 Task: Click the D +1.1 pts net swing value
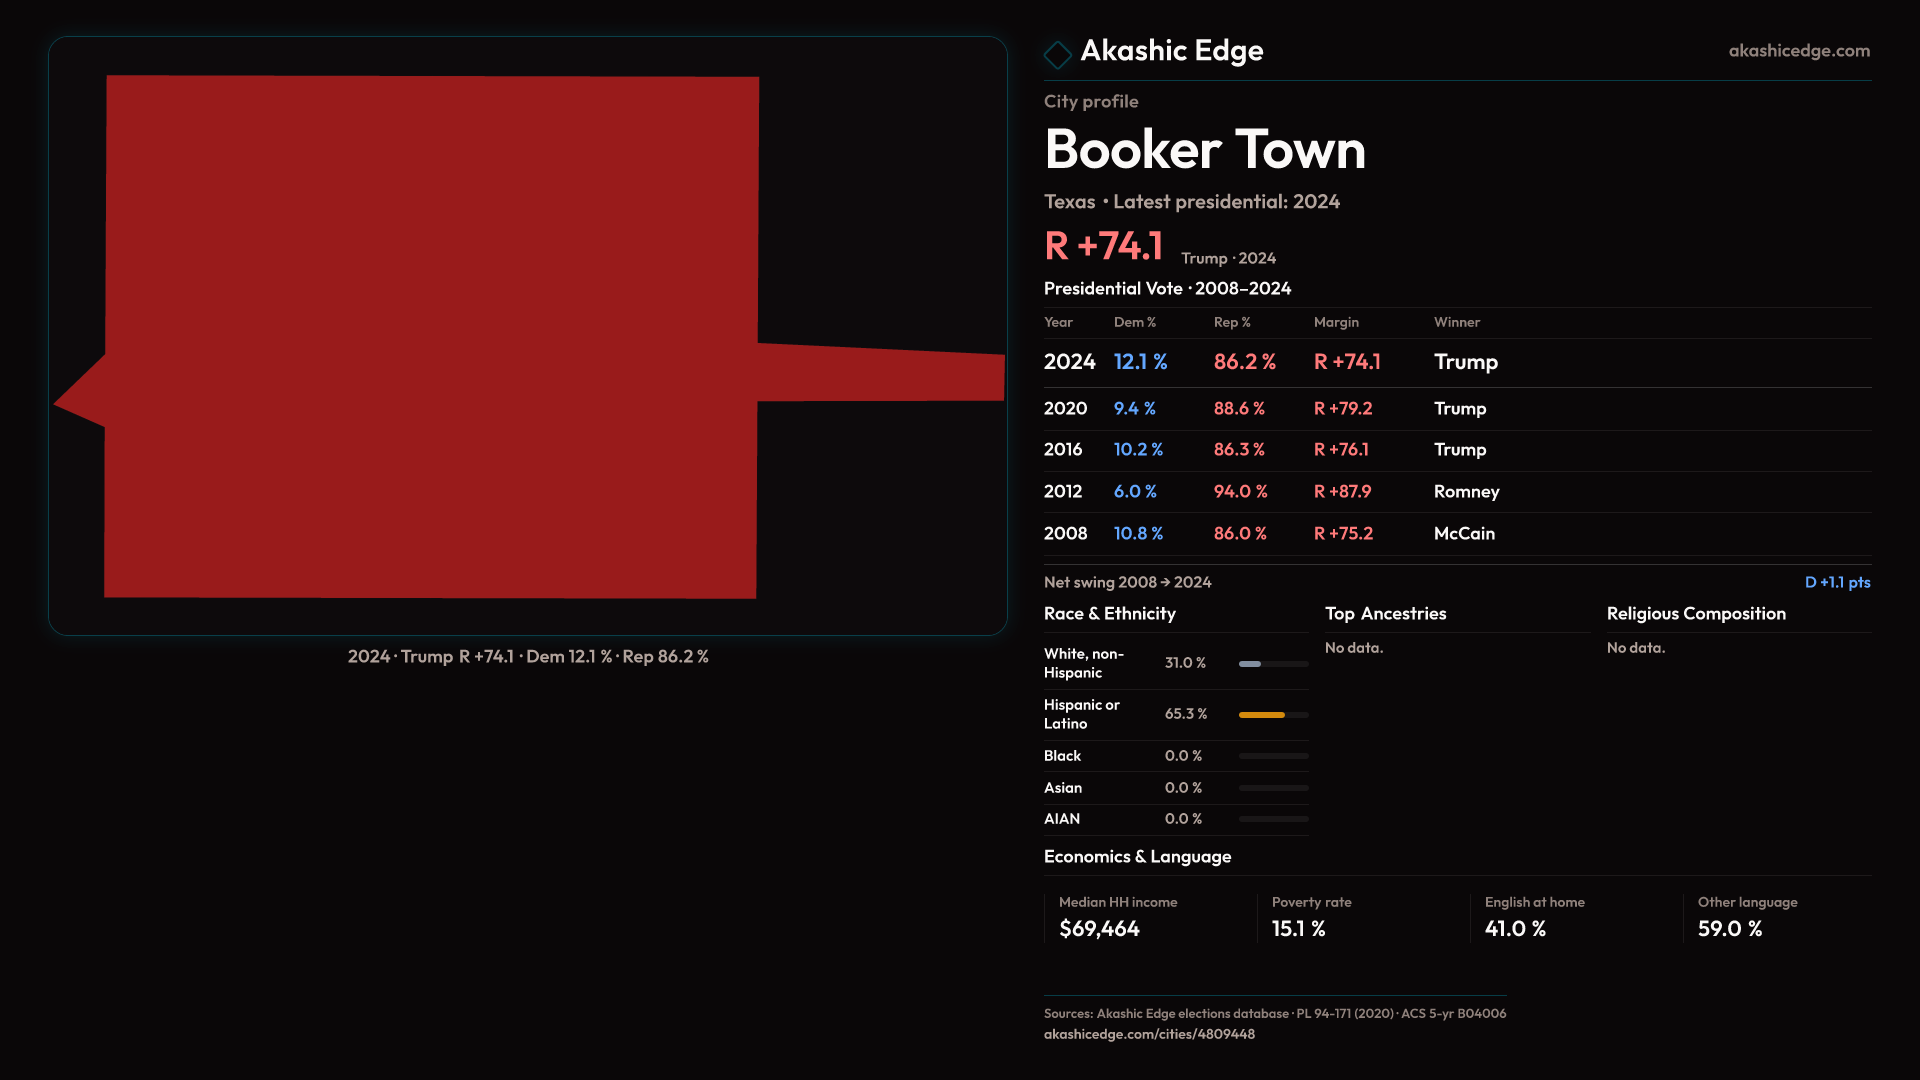click(x=1836, y=583)
